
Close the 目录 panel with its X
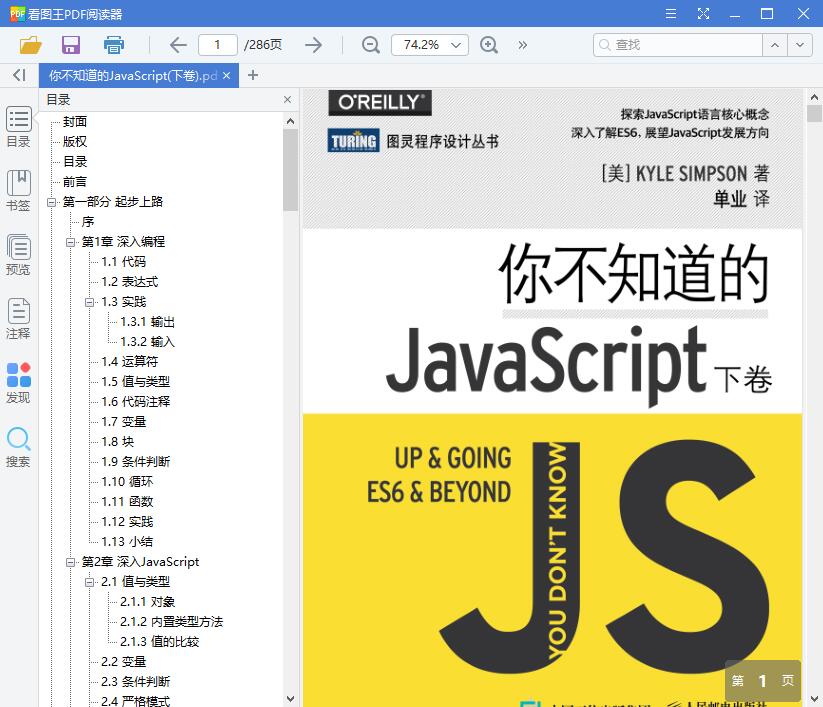pos(287,99)
